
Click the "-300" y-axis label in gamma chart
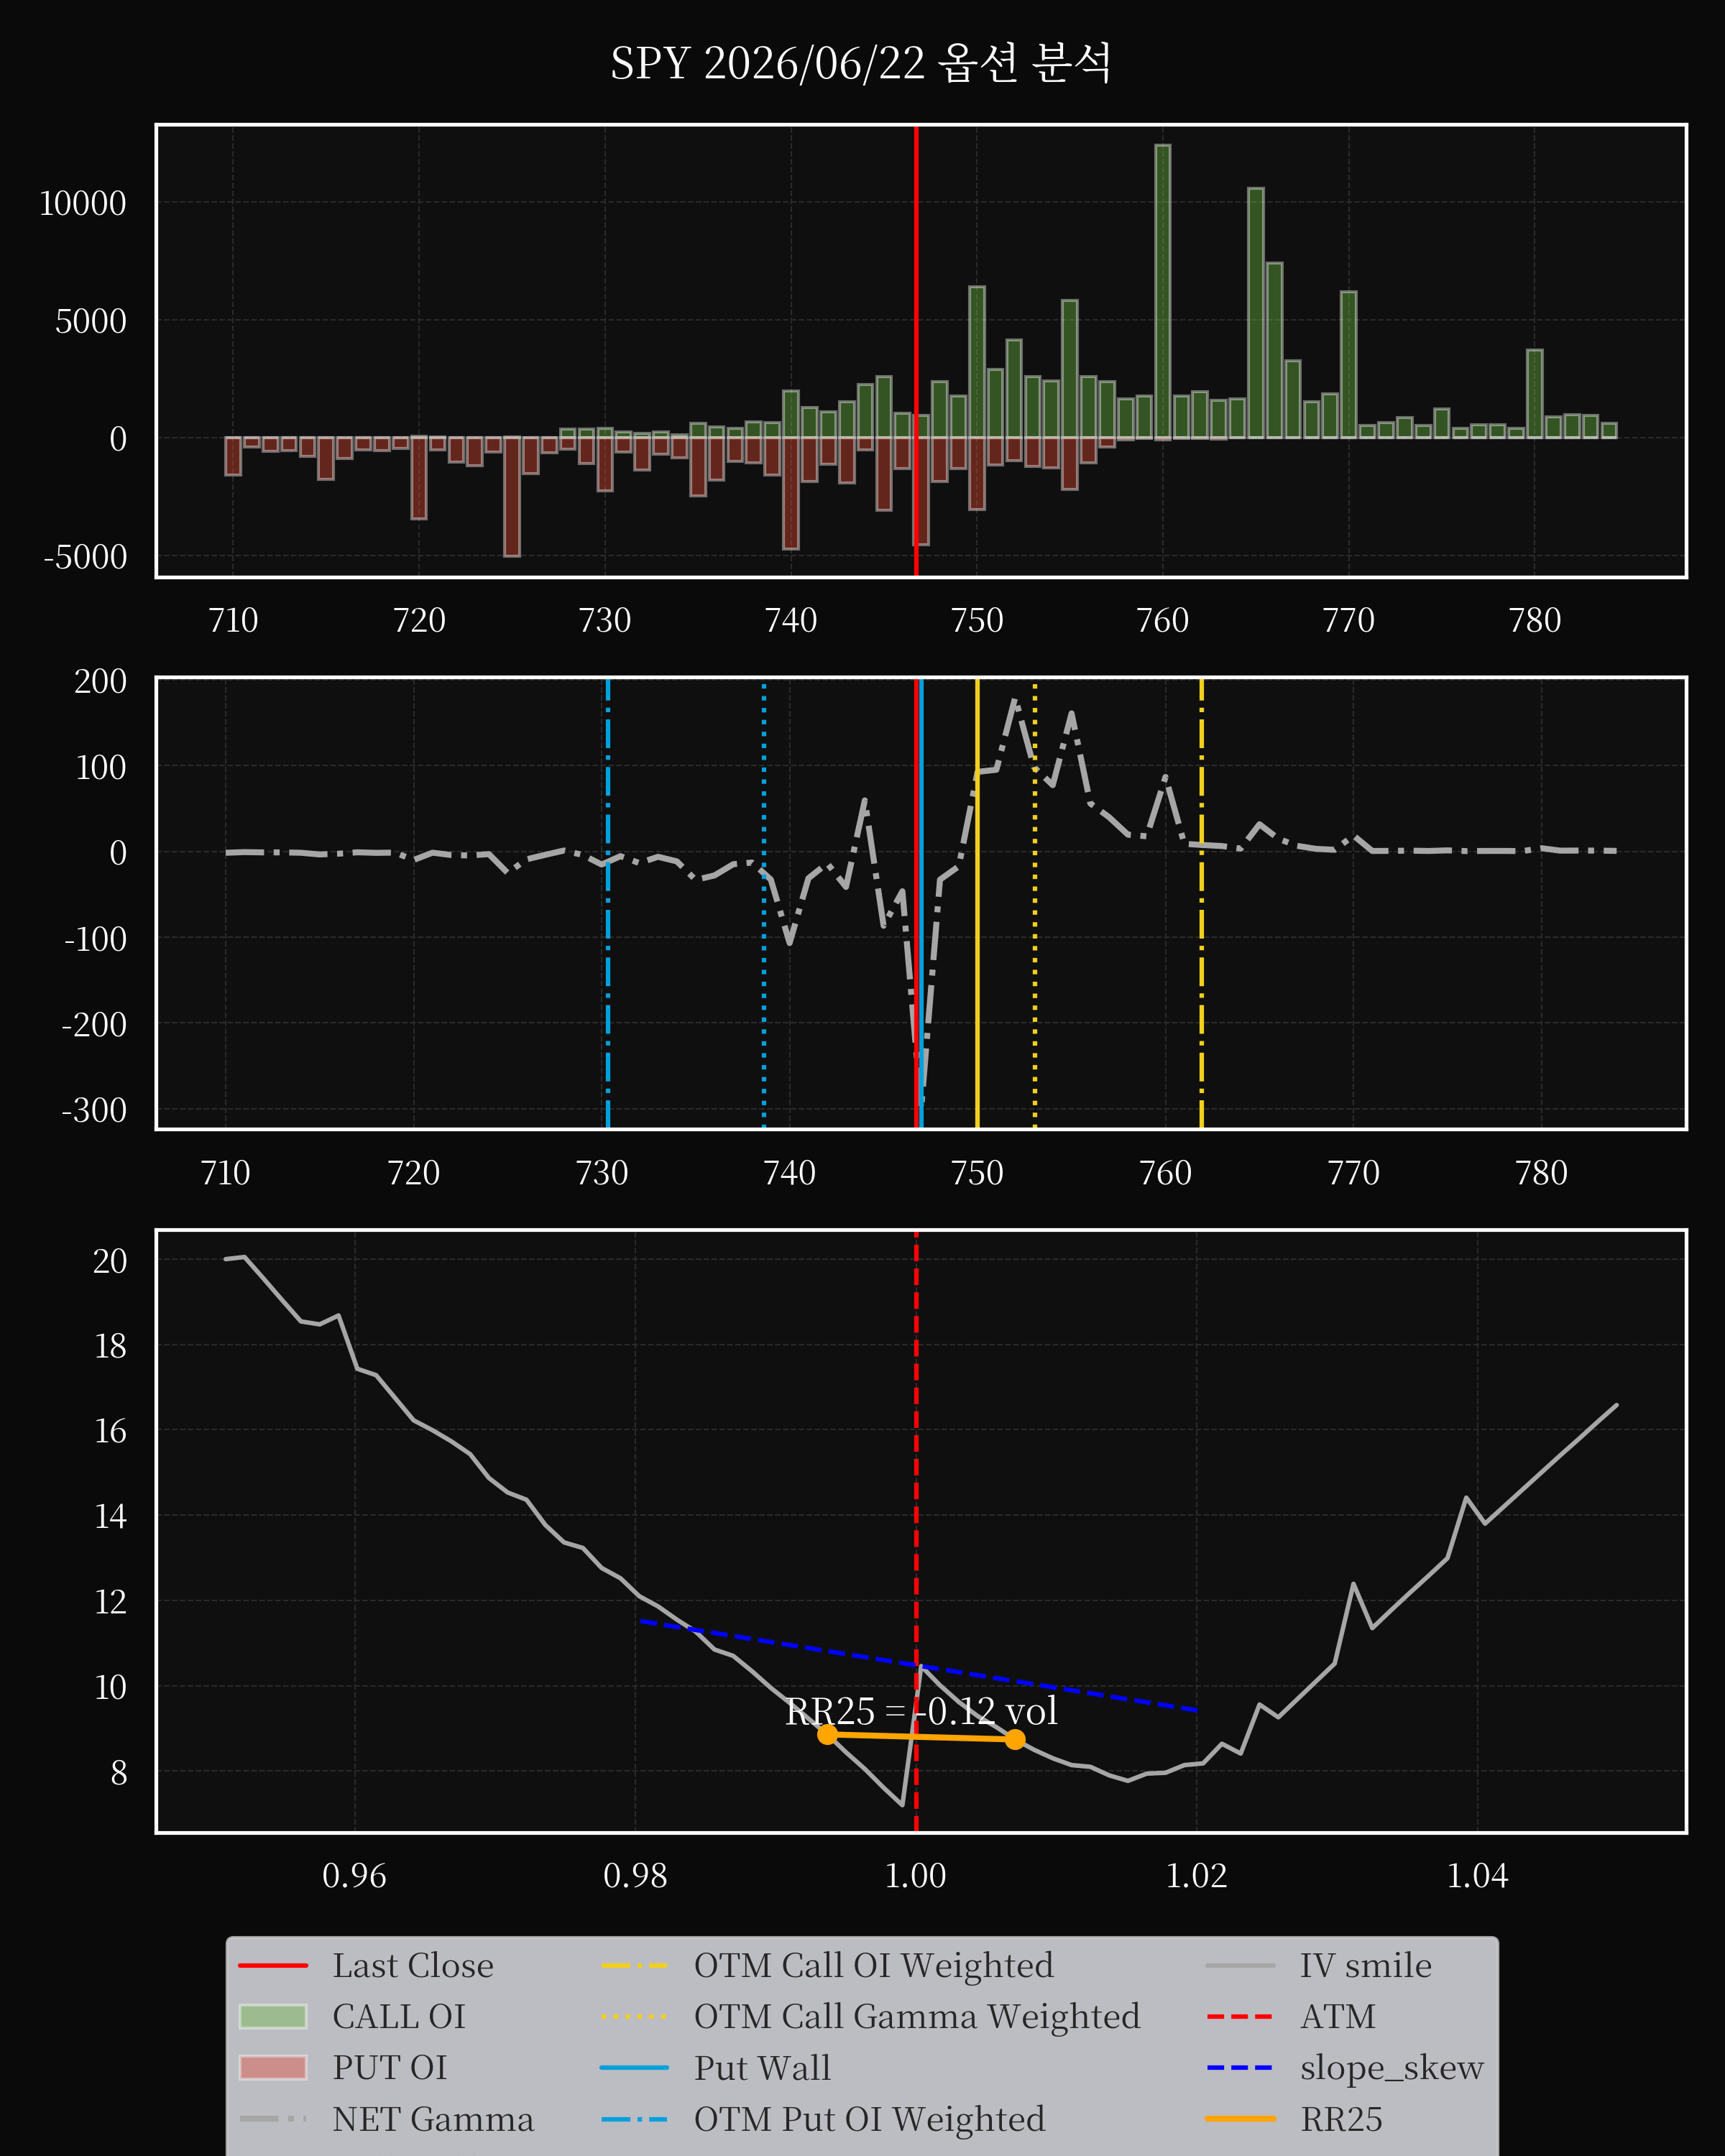(94, 1110)
